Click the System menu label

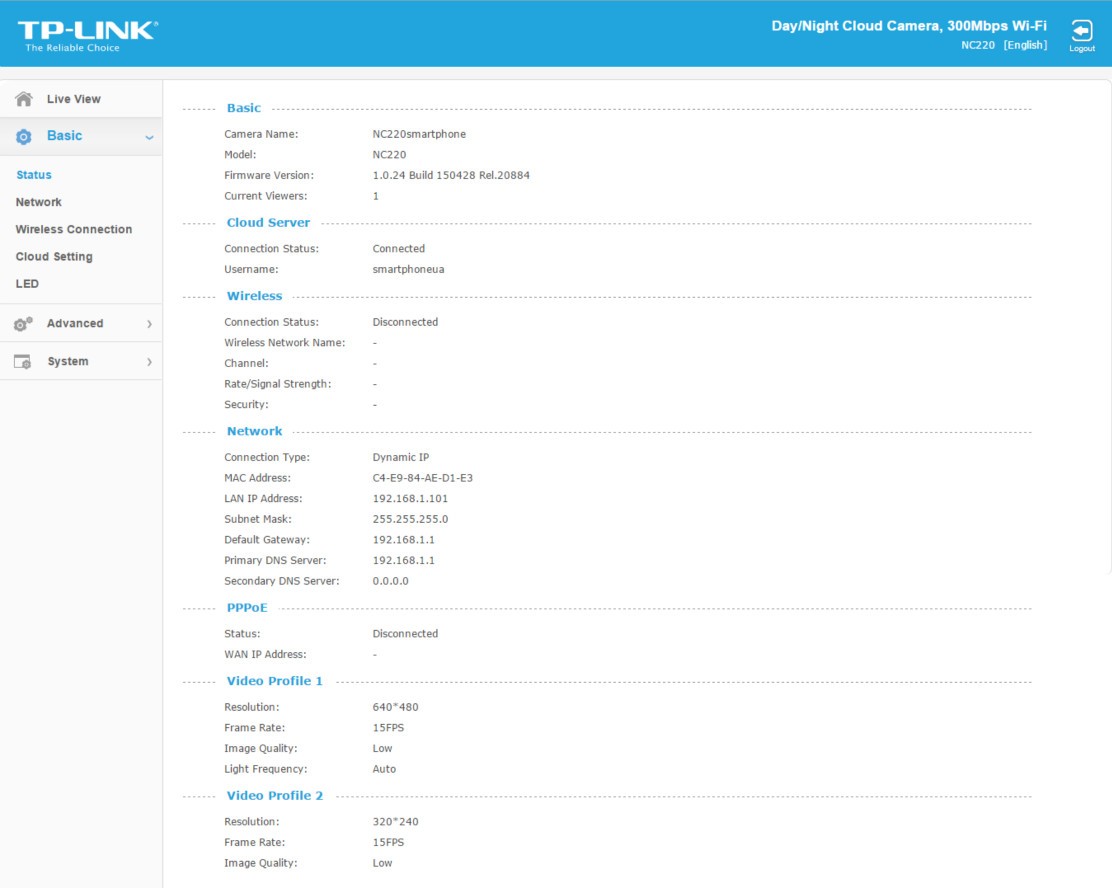pyautogui.click(x=67, y=362)
